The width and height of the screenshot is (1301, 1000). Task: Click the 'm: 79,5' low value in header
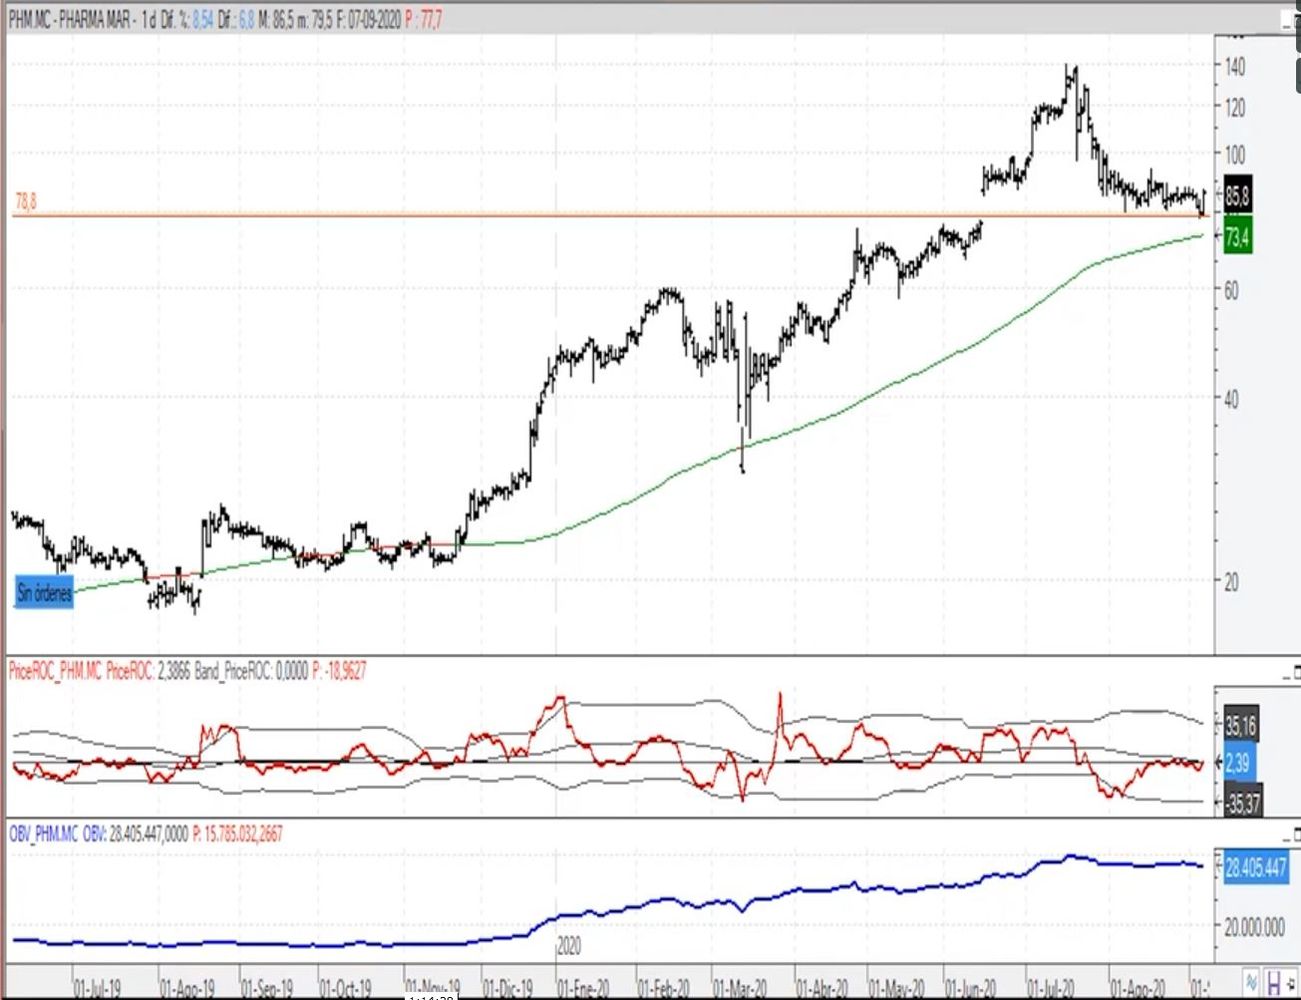(x=317, y=19)
